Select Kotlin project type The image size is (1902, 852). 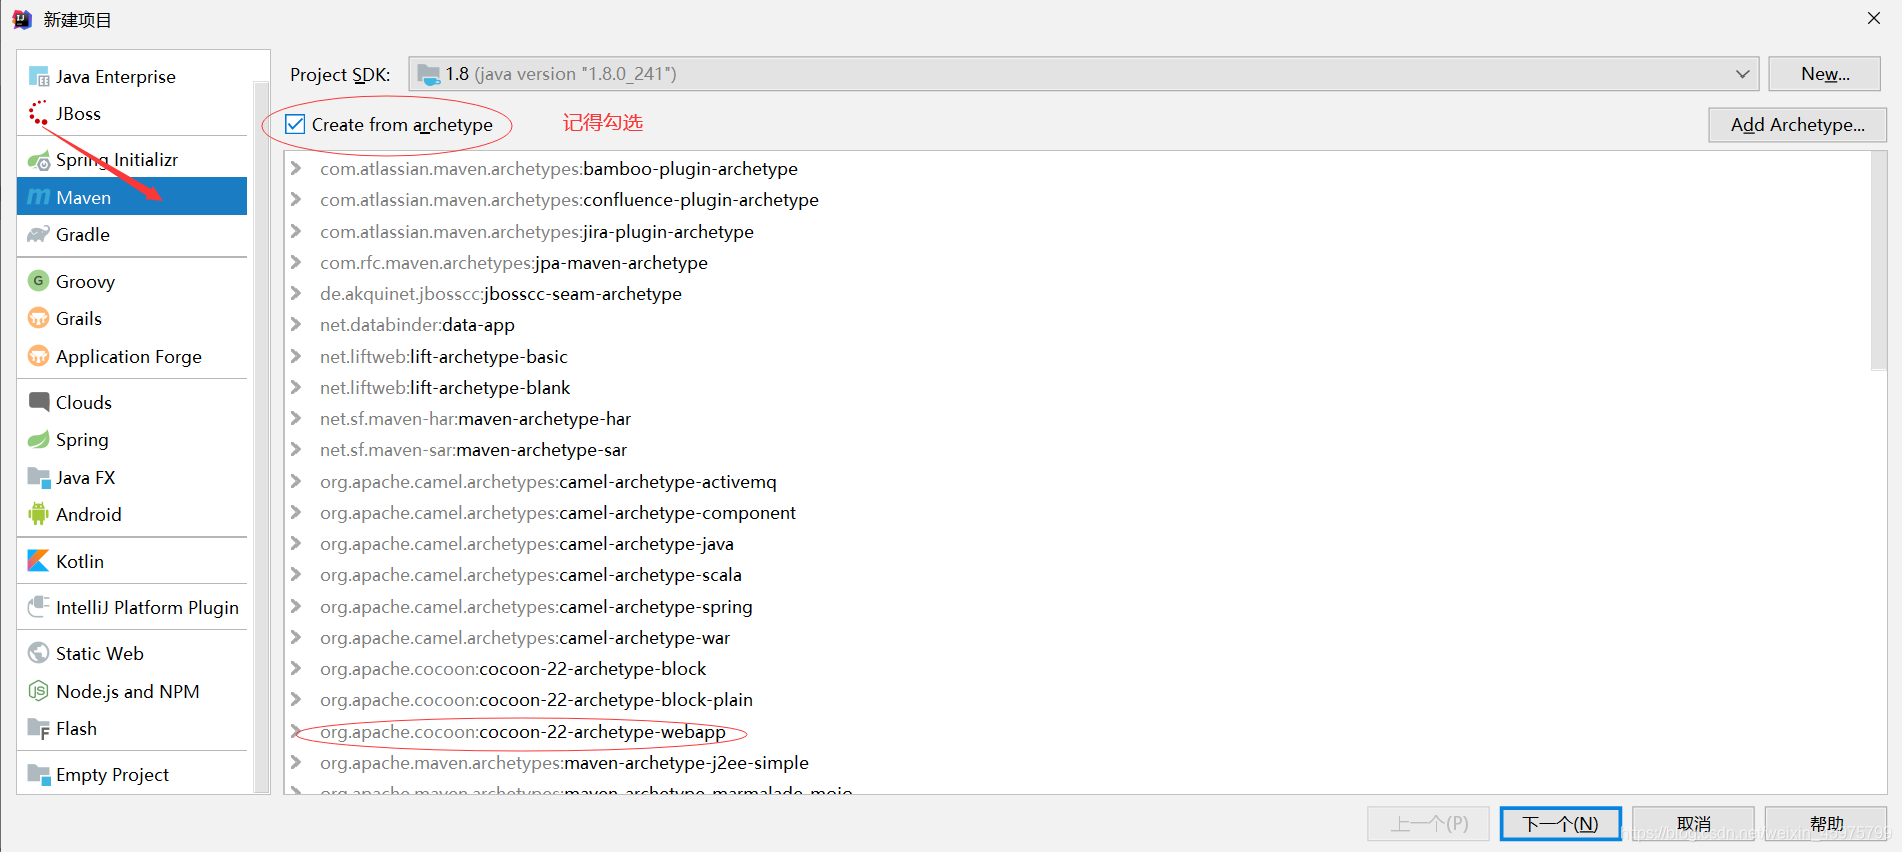point(132,561)
